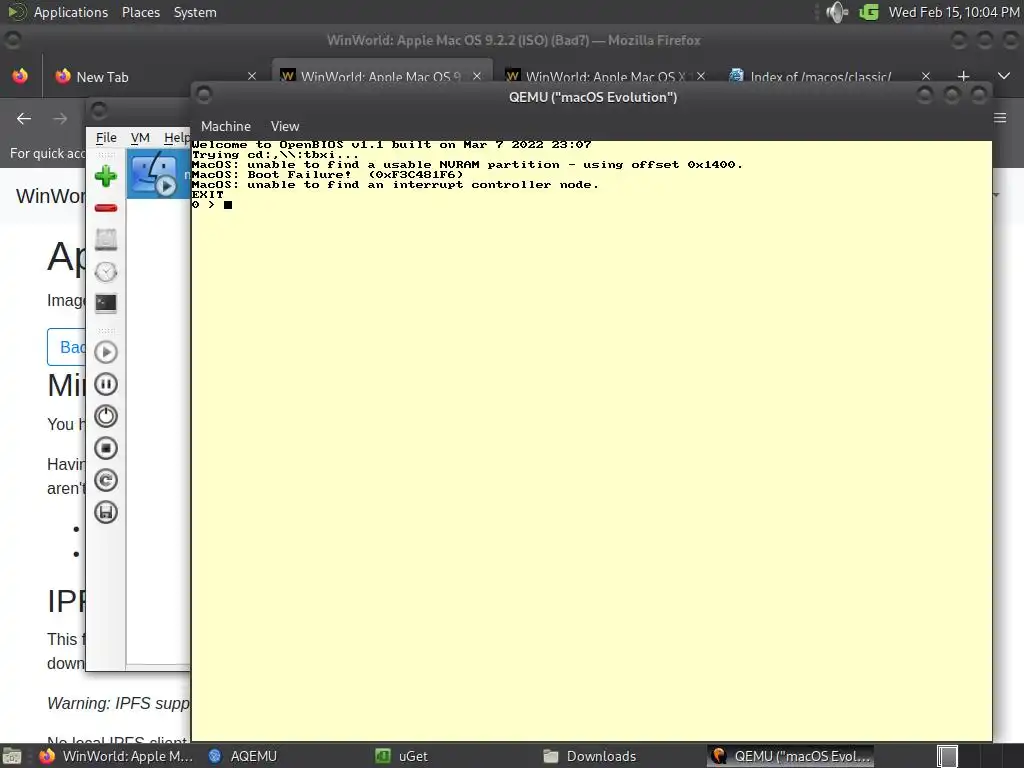
Task: Click the clock icon in AQEMU toolbar
Action: 106,272
